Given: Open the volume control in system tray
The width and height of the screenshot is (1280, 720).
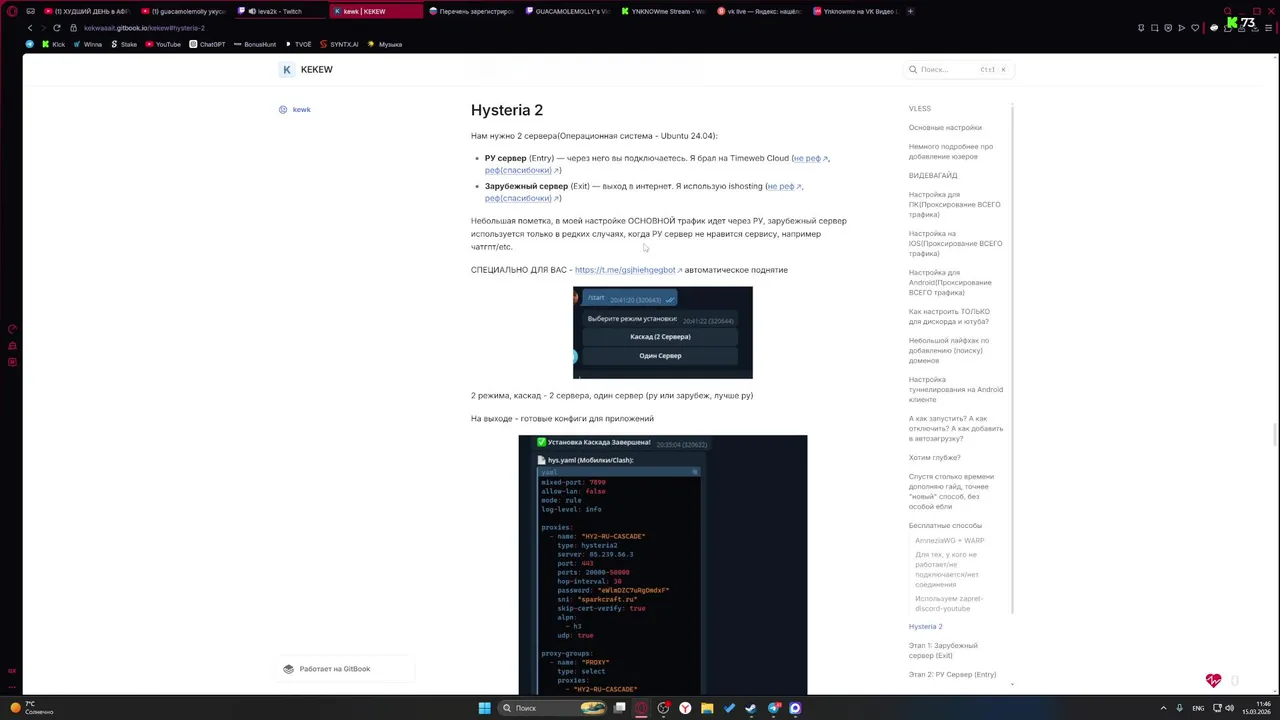Looking at the screenshot, I should (x=1229, y=708).
